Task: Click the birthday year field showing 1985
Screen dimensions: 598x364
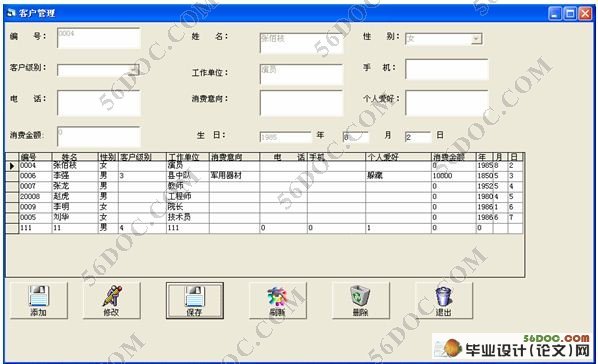Action: coord(285,137)
